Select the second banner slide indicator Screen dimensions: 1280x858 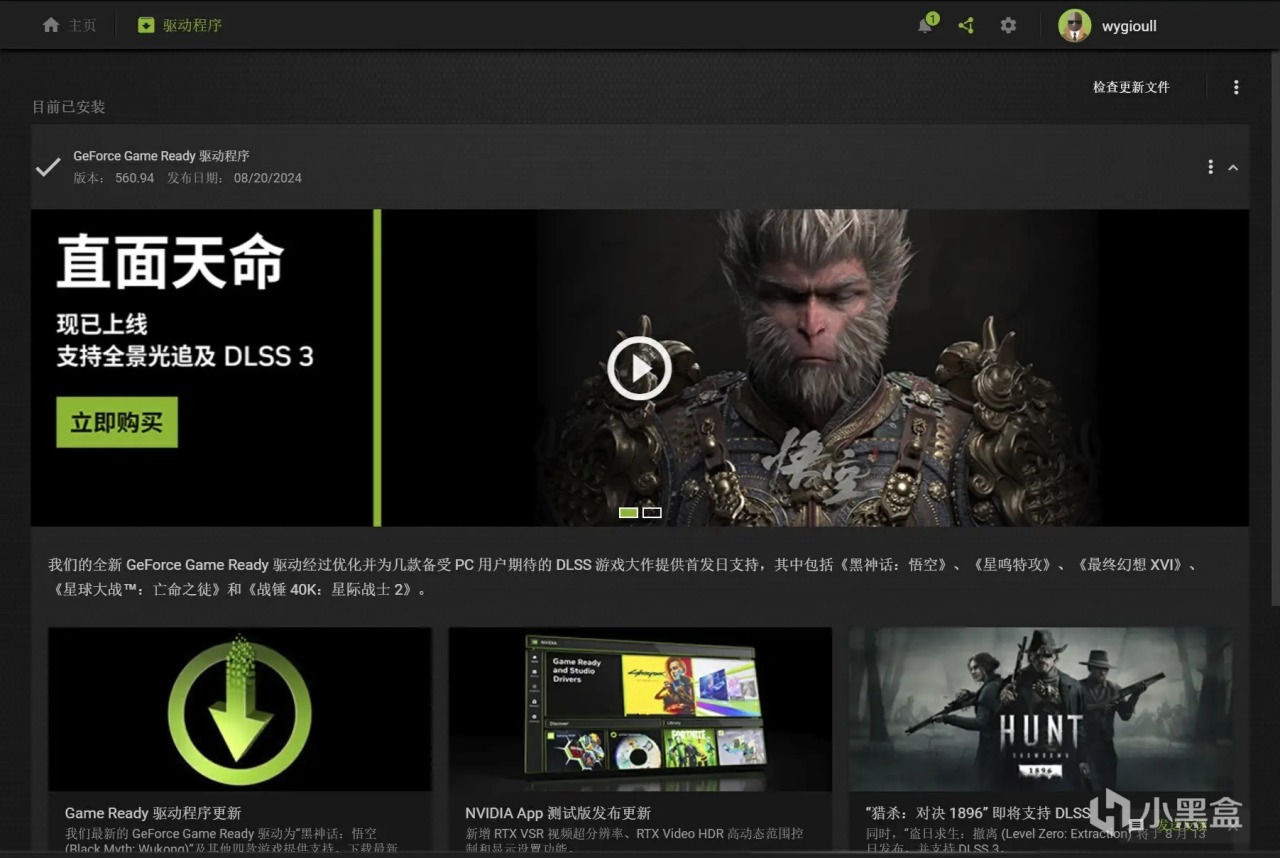(x=652, y=513)
